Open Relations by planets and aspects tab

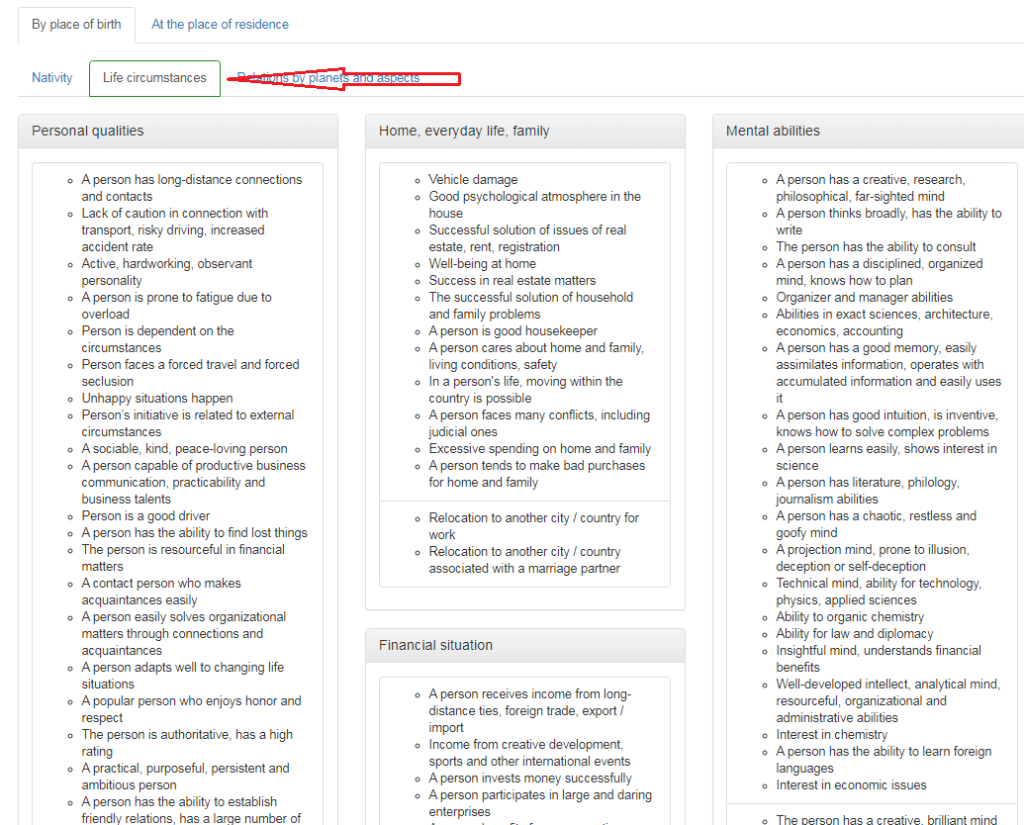(328, 78)
